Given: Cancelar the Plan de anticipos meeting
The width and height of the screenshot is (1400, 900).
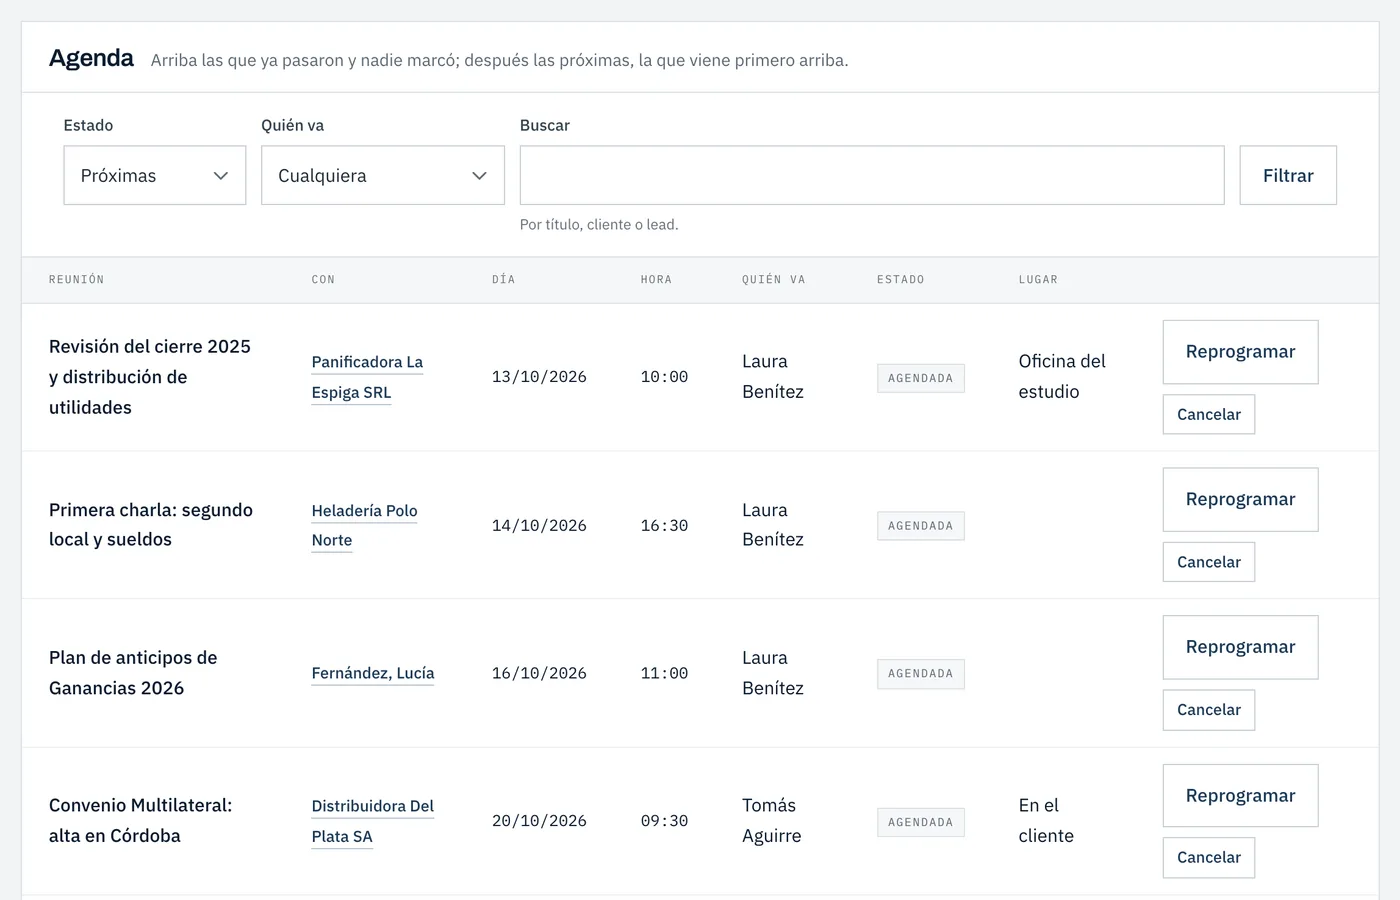Looking at the screenshot, I should click(1209, 710).
